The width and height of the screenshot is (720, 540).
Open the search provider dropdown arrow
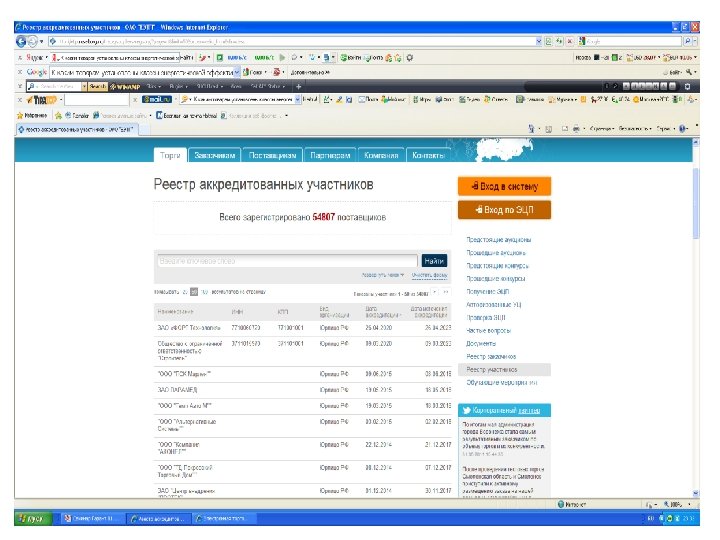click(696, 41)
